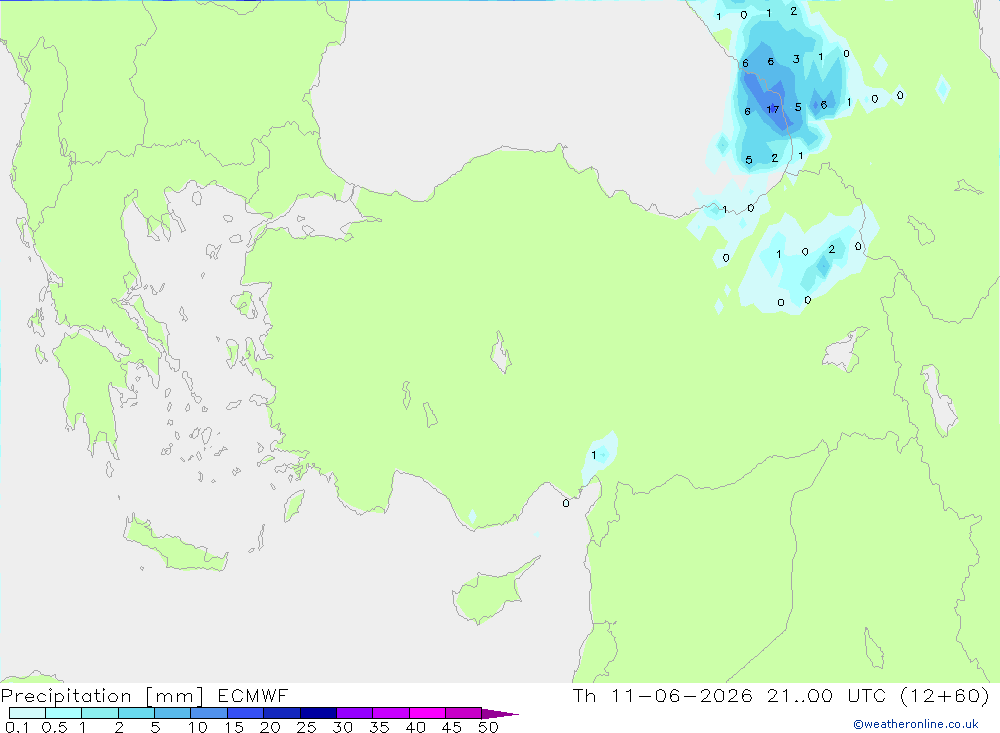This screenshot has width=1000, height=733.
Task: Click the above-50 mm arrow tip of the legend
Action: 500,714
